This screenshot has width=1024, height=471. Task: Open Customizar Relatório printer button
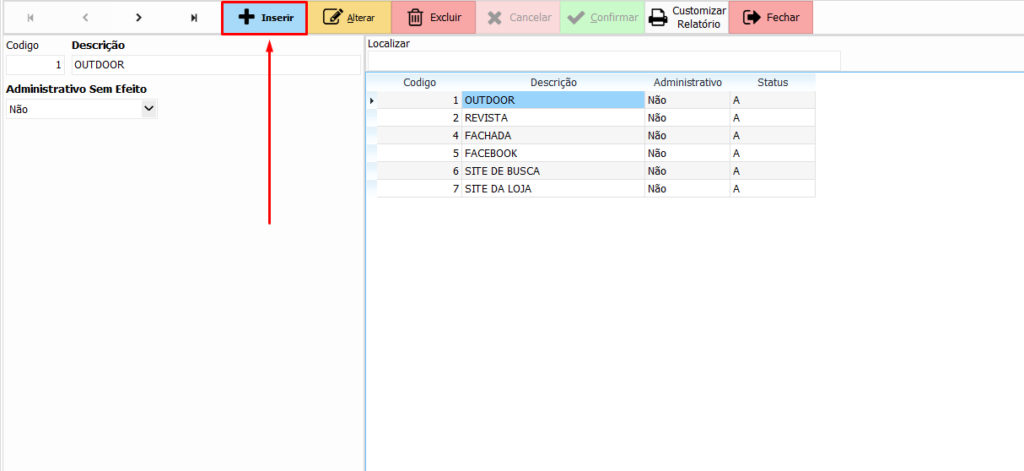click(686, 18)
